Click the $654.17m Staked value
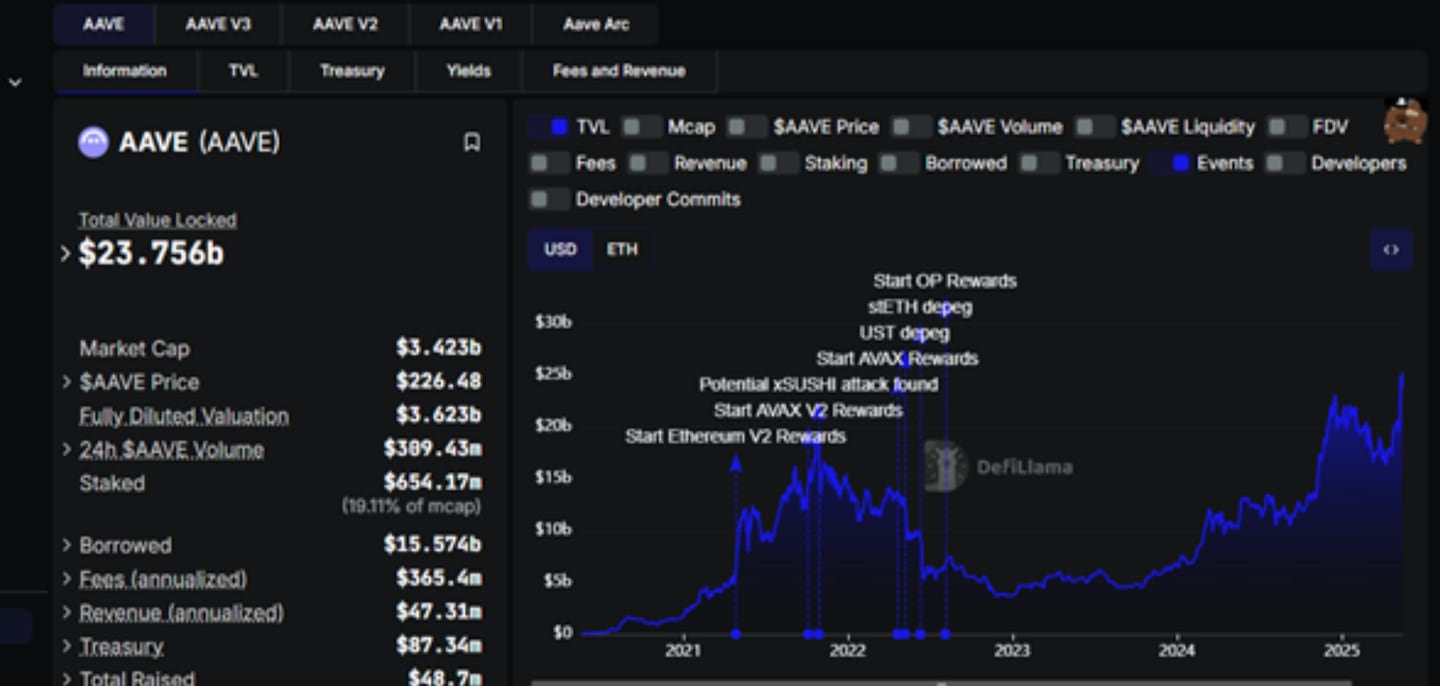This screenshot has height=686, width=1440. pos(432,484)
